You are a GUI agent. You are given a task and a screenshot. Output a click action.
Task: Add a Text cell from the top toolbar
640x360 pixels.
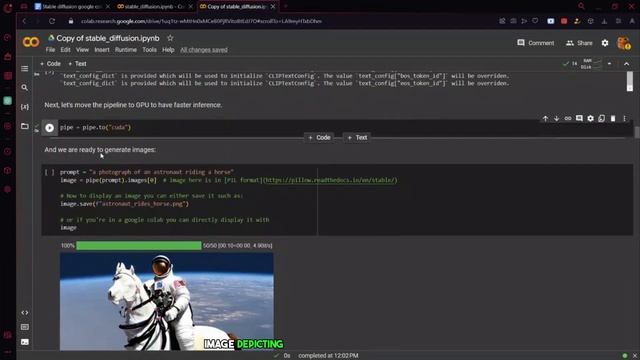(77, 64)
